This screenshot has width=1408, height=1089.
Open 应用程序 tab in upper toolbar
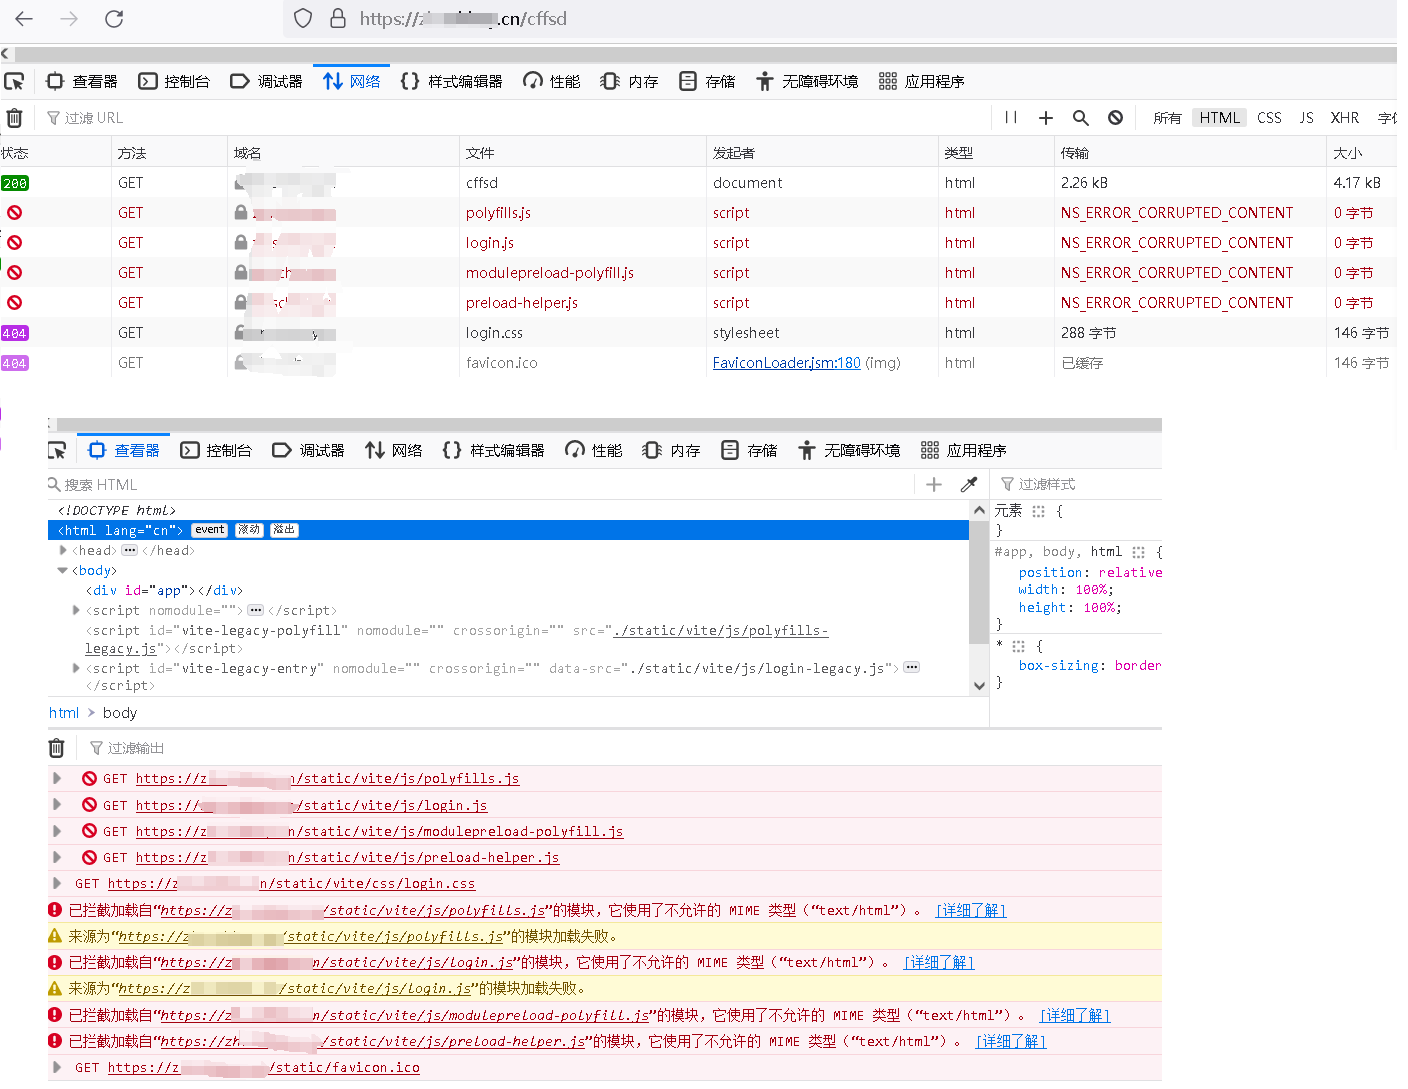[921, 81]
